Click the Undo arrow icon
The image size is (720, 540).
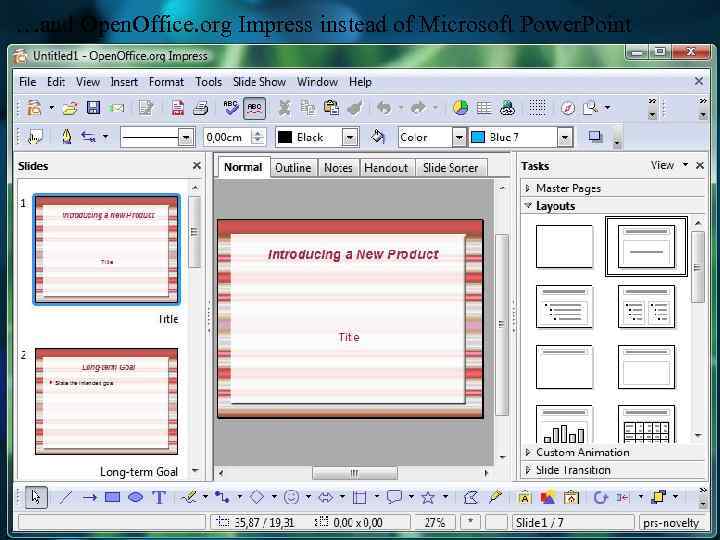point(384,108)
